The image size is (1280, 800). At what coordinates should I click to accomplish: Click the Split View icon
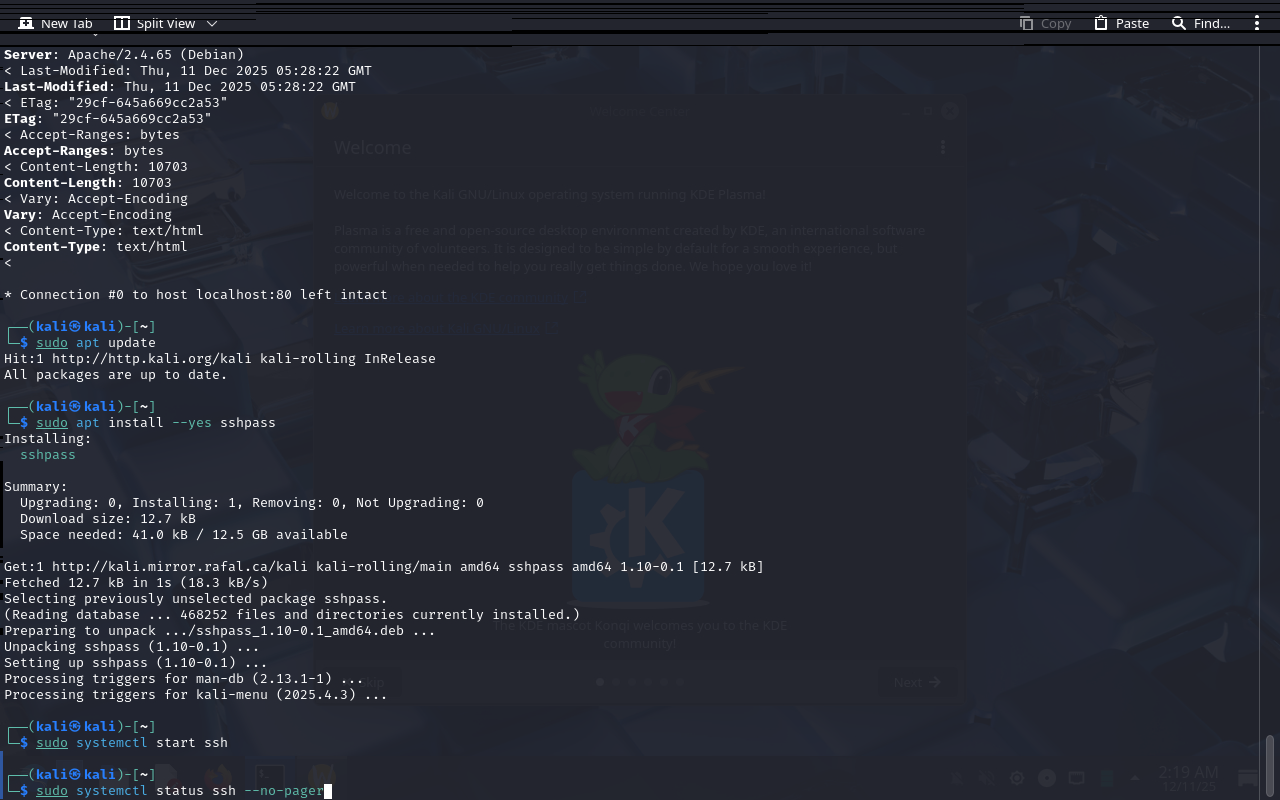tap(122, 23)
